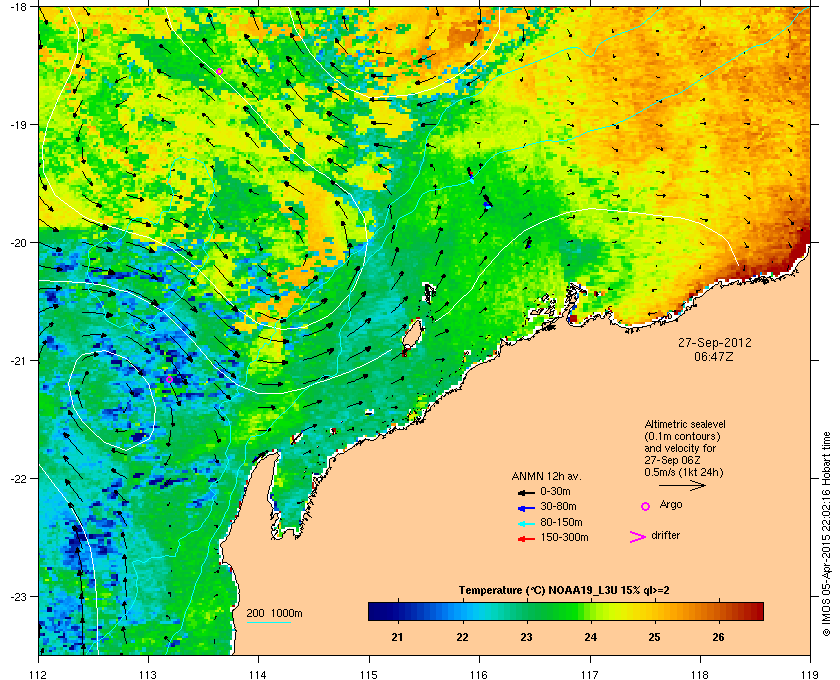
Task: Click the 0.5m/s velocity scale arrow
Action: tap(682, 486)
